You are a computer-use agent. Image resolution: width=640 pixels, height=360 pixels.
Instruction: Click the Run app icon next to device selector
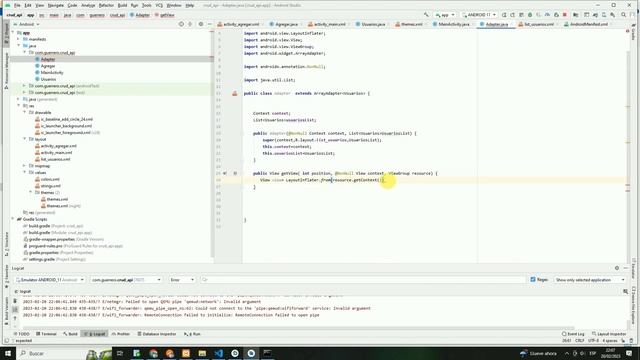[x=504, y=15]
